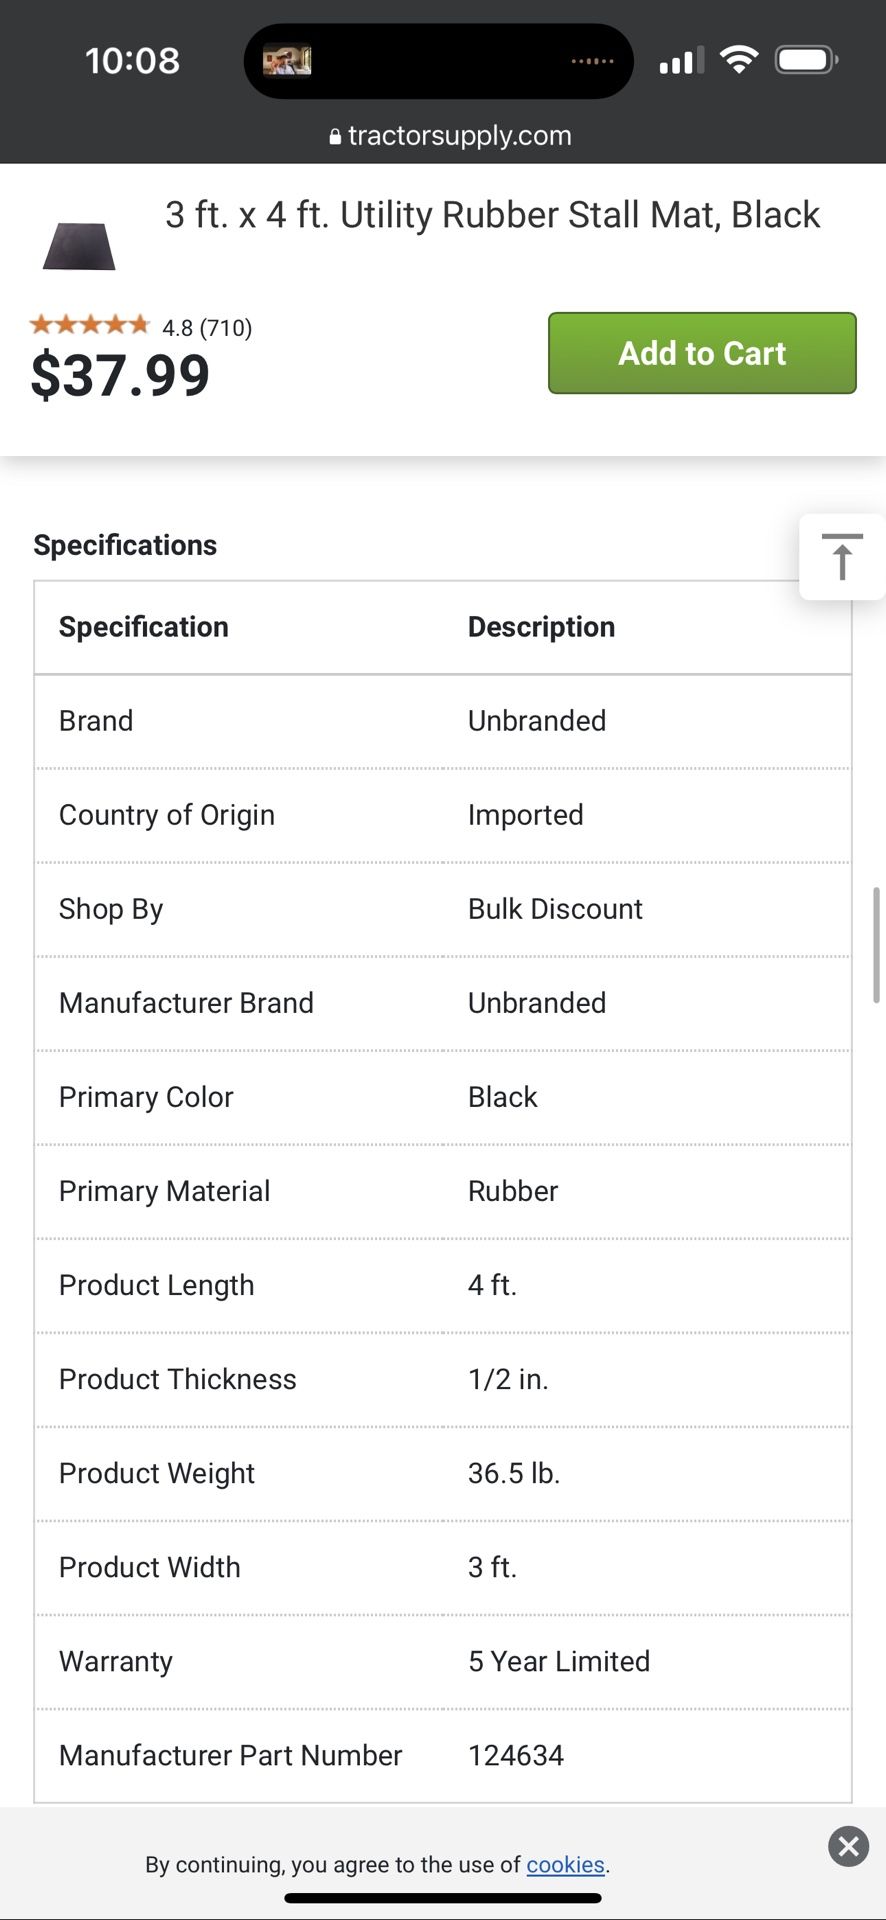Tap the battery indicator icon
This screenshot has width=886, height=1920.
805,59
